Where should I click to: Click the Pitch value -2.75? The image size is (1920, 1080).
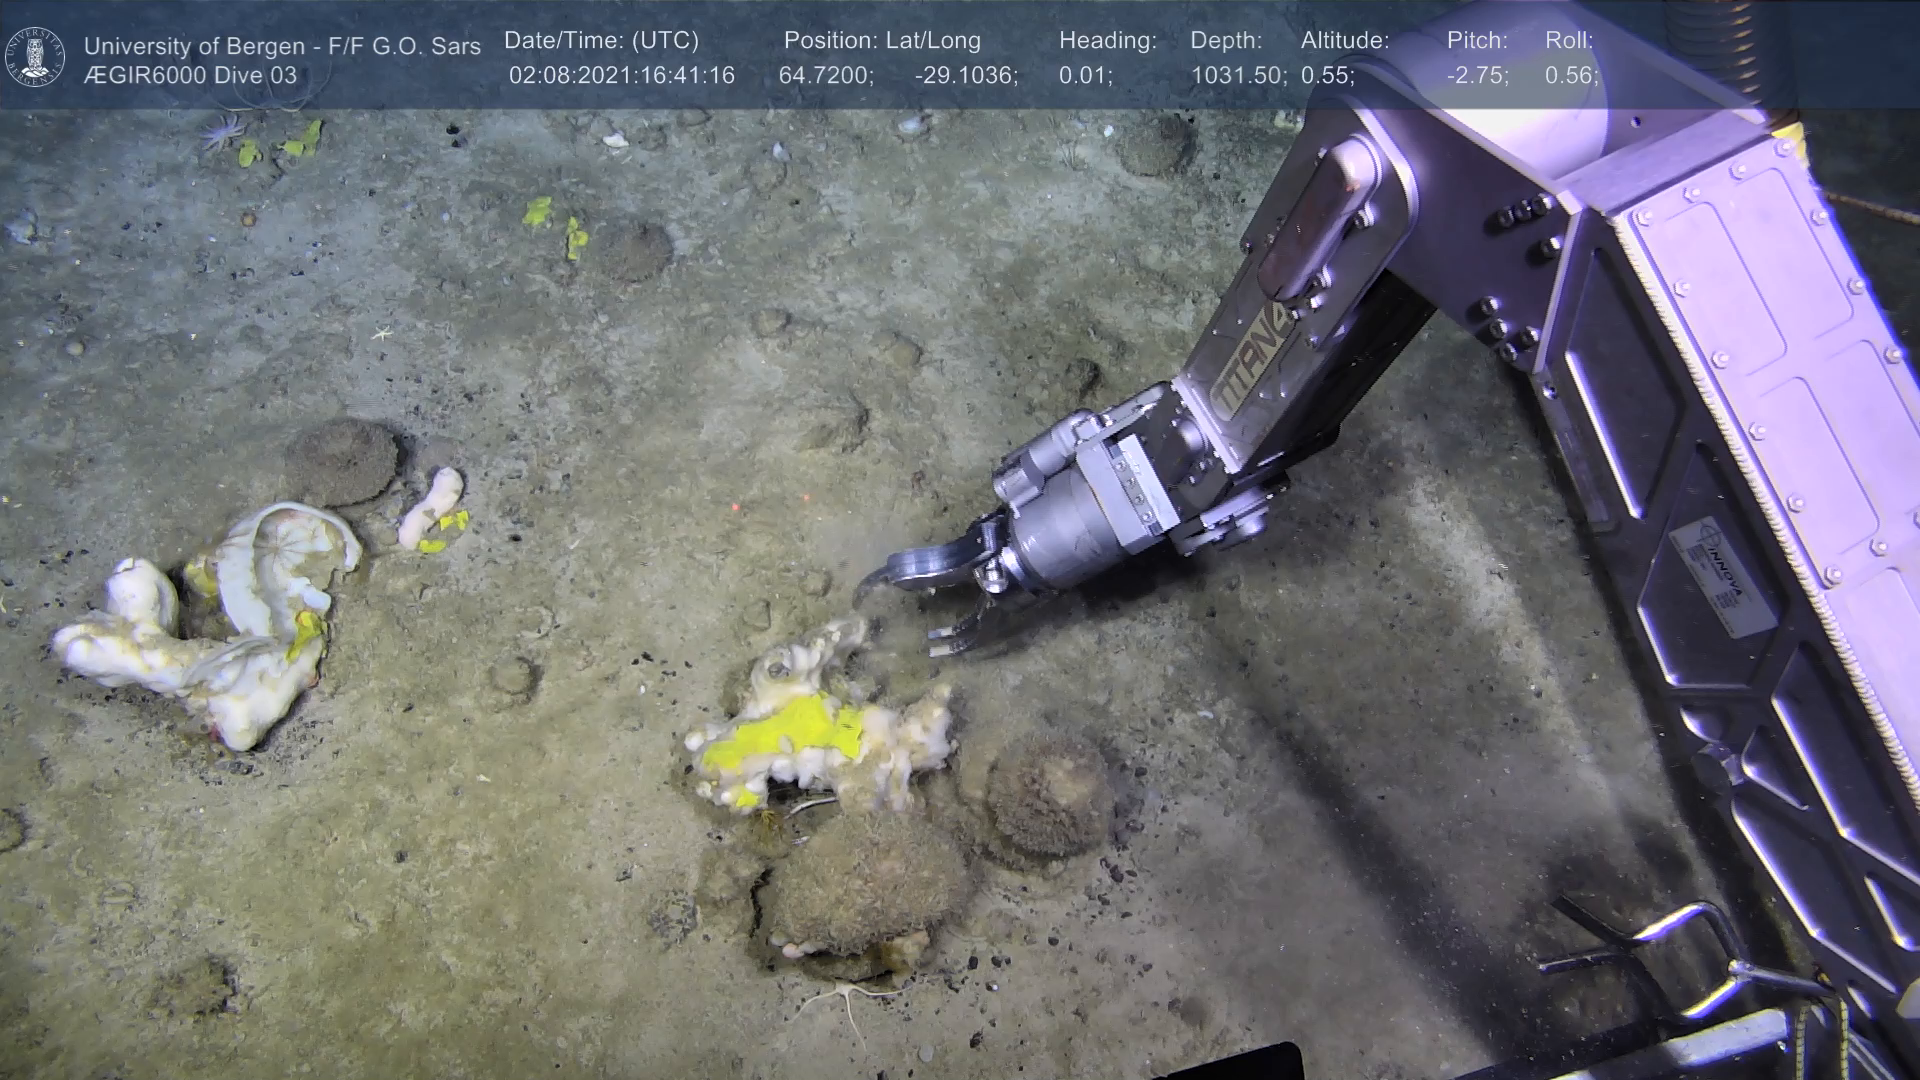[x=1477, y=76]
